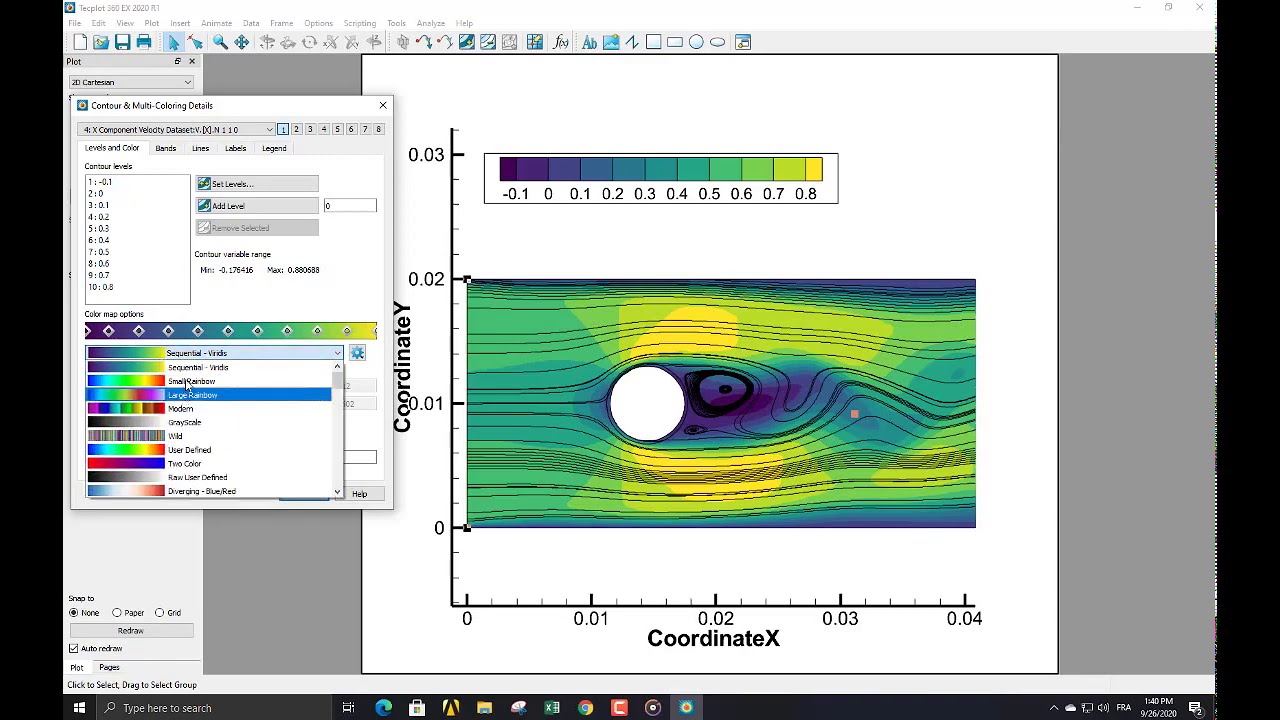Viewport: 1280px width, 720px height.
Task: Open the 2D Cartesian plot type dropdown
Action: [x=131, y=82]
